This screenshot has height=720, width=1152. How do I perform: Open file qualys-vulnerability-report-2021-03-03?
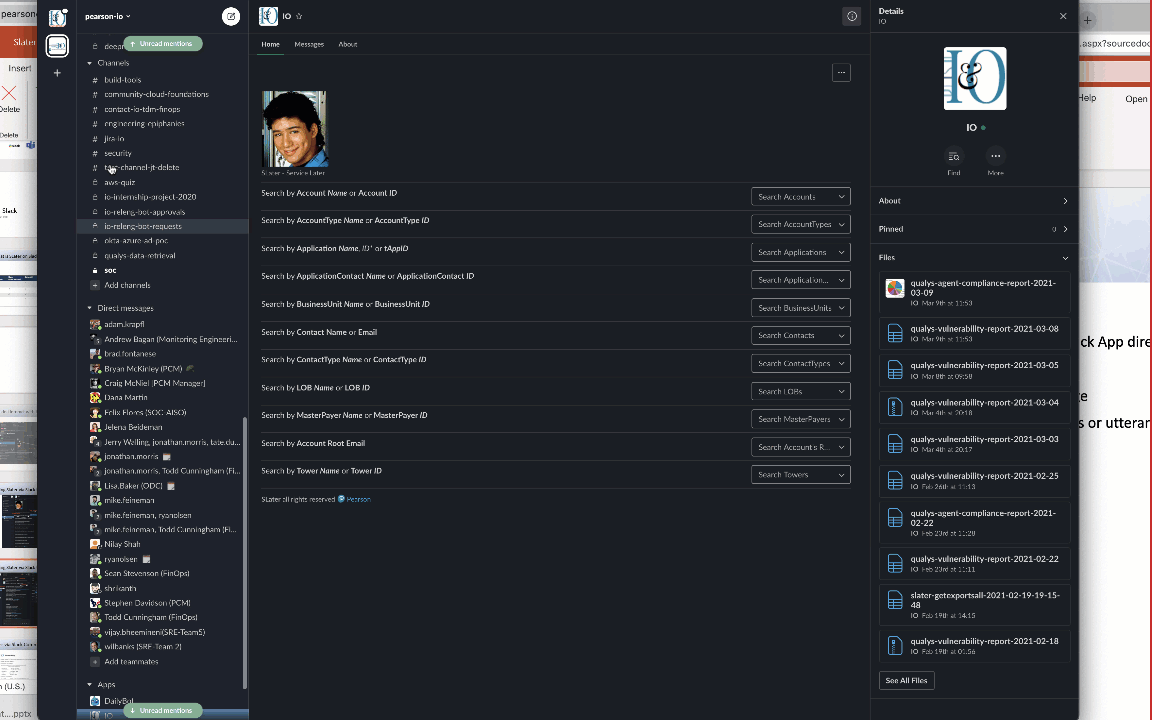tap(974, 444)
